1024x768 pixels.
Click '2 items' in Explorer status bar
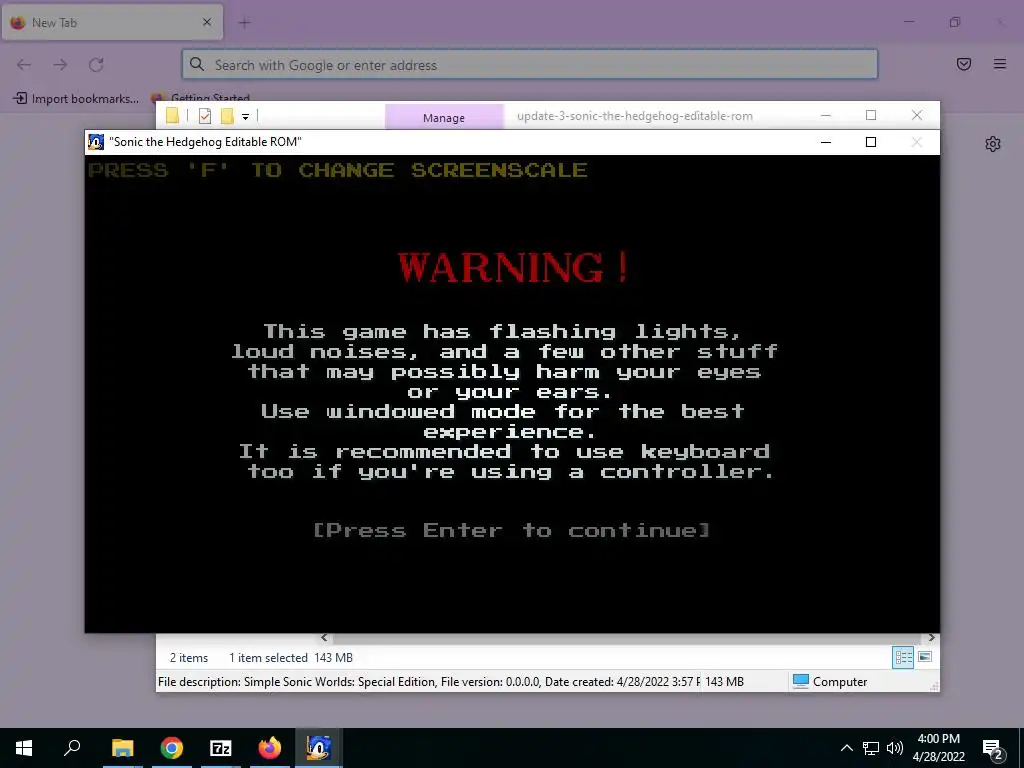[x=189, y=658]
